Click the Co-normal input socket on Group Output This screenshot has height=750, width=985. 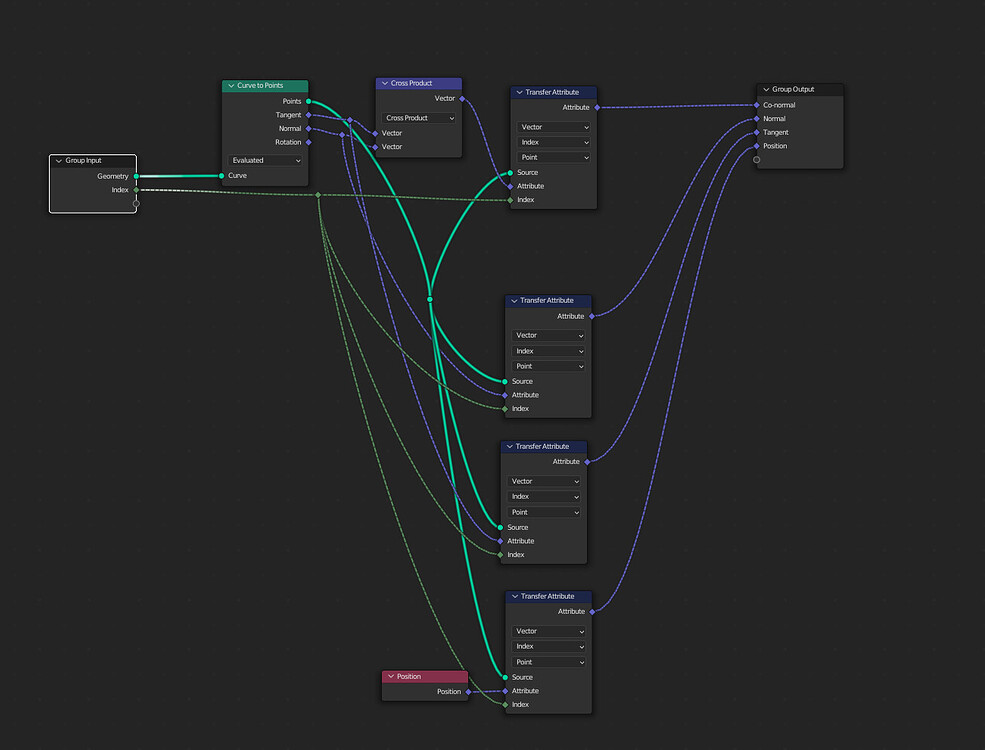(757, 104)
